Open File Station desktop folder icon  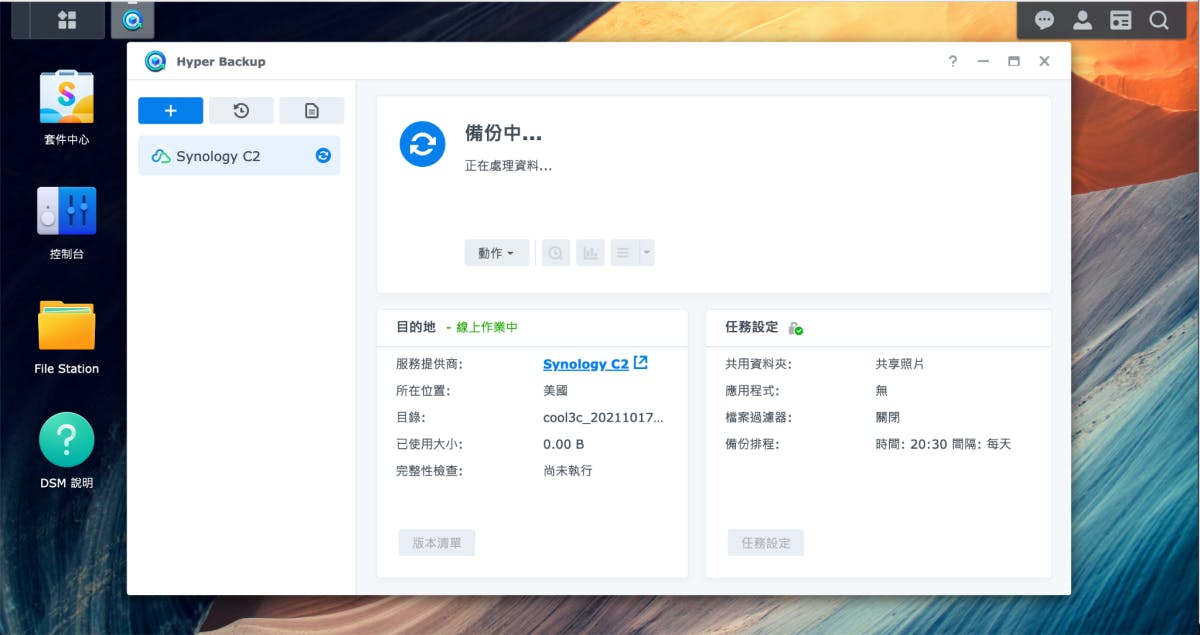pyautogui.click(x=67, y=326)
